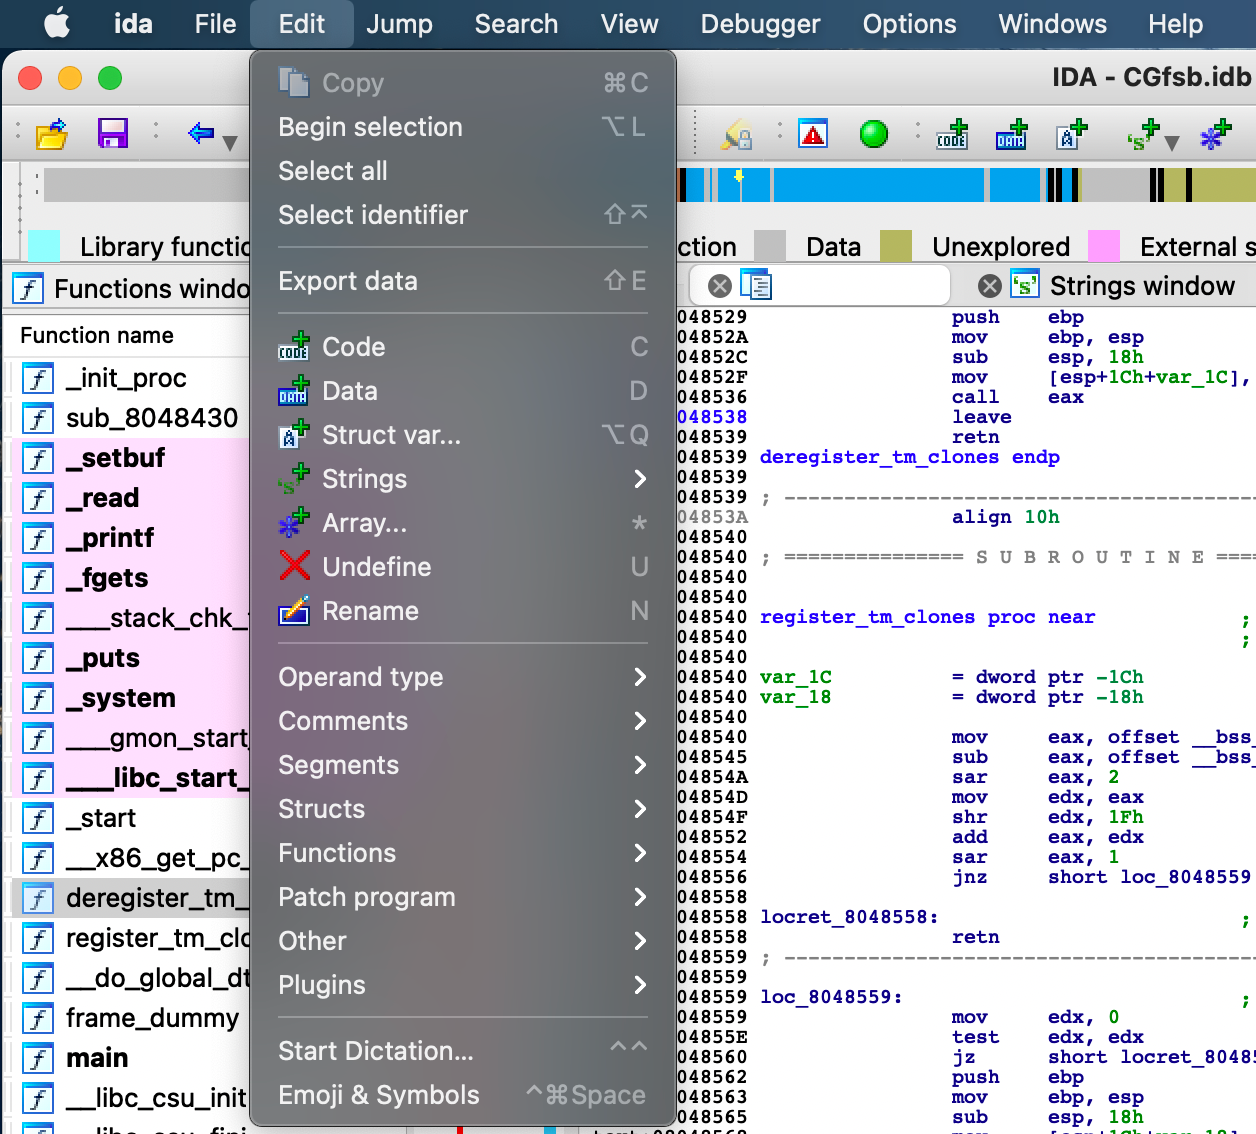Viewport: 1256px width, 1134px height.
Task: Select Code in the Edit menu
Action: point(463,347)
